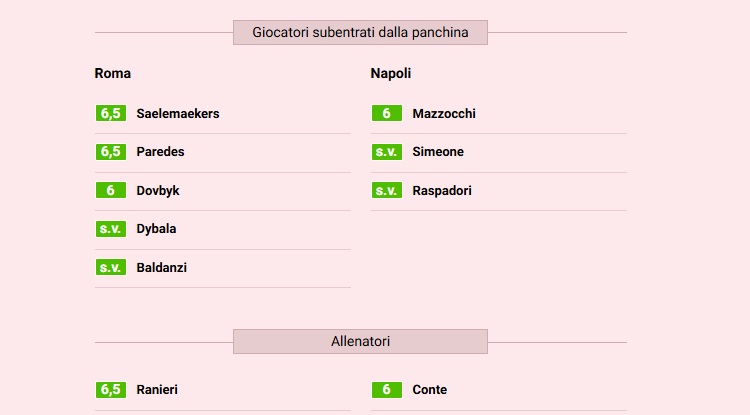This screenshot has width=750, height=415.
Task: Click Saelemaekers player name
Action: pos(177,114)
